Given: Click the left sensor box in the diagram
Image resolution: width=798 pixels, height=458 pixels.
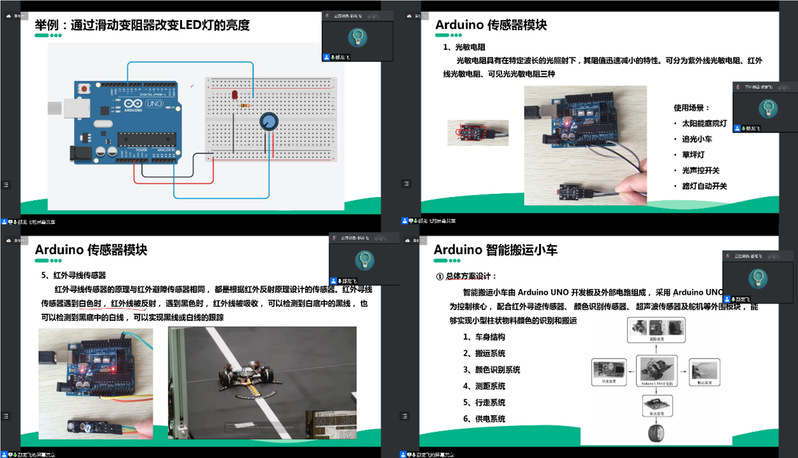Looking at the screenshot, I should [x=609, y=372].
